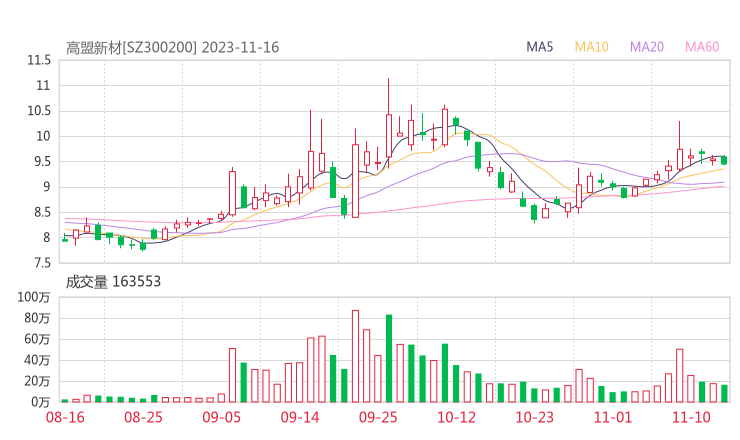Click the 7.5 price axis label
Screen dimensions: 740x440
pos(41,263)
